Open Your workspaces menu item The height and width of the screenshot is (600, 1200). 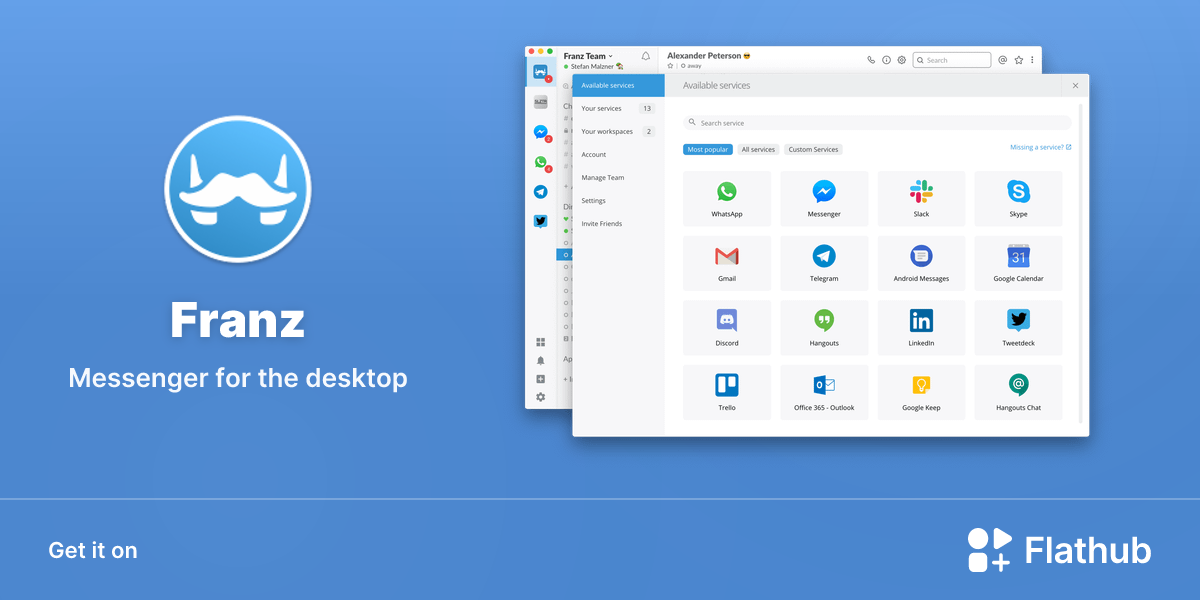(x=618, y=131)
